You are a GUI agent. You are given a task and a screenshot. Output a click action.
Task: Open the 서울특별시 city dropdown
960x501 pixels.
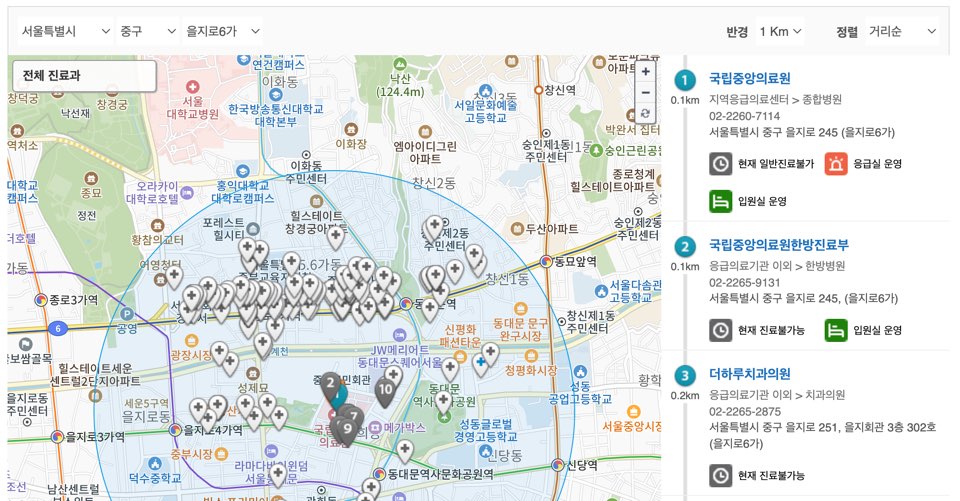click(66, 31)
